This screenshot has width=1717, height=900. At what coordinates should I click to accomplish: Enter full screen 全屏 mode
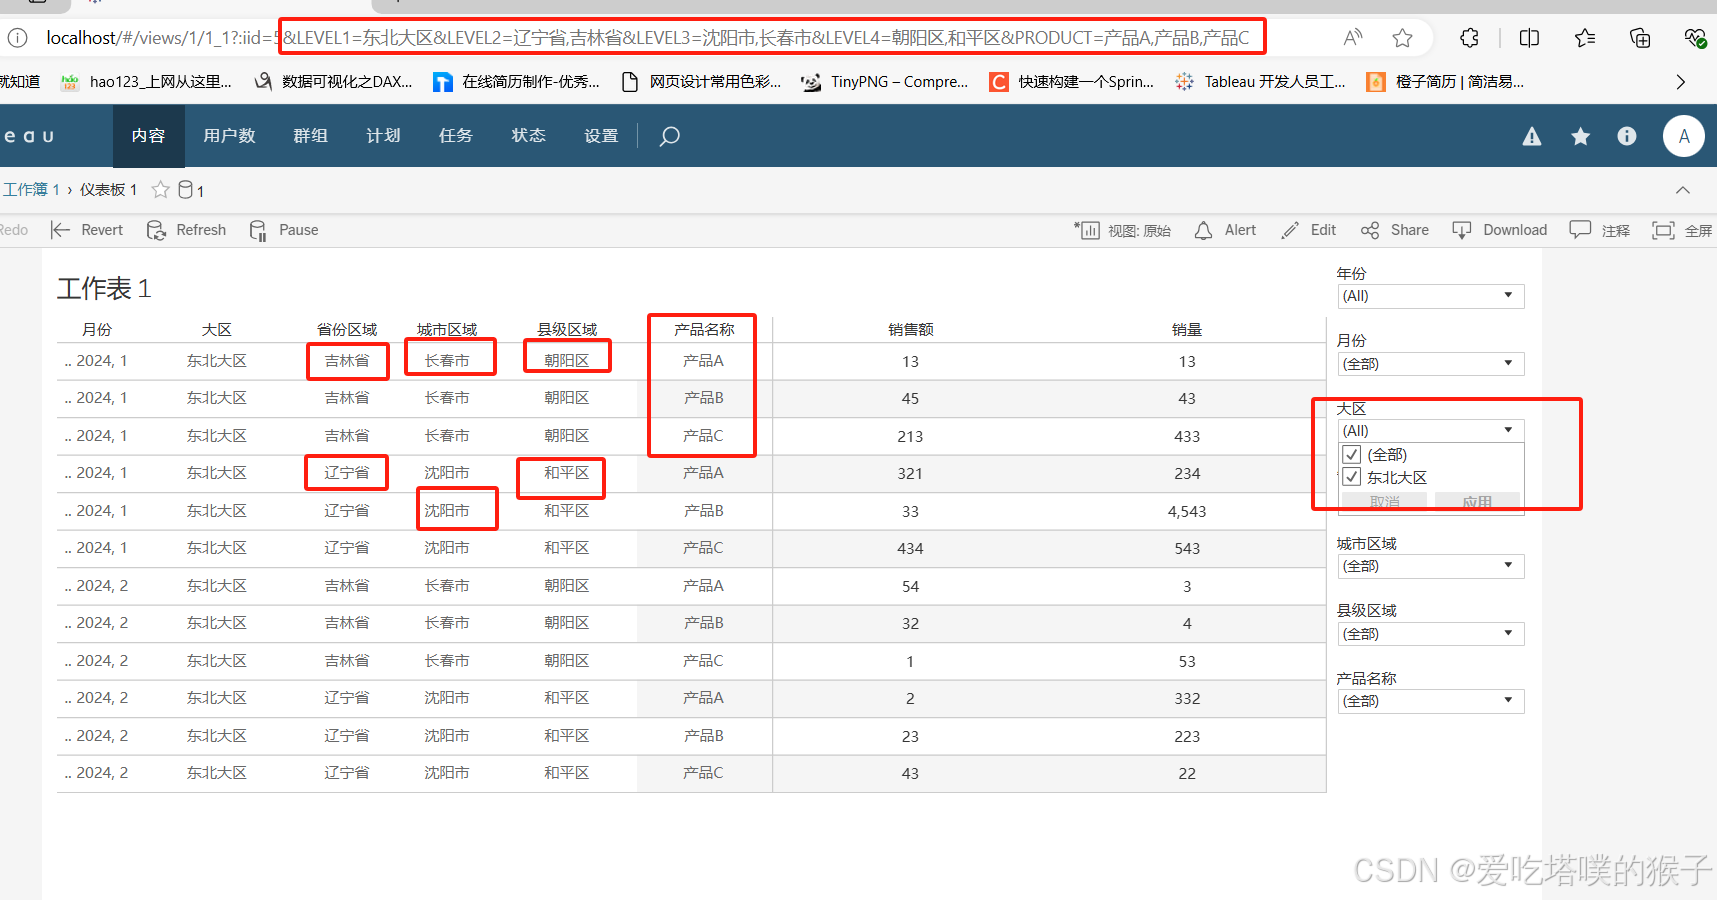click(x=1682, y=231)
